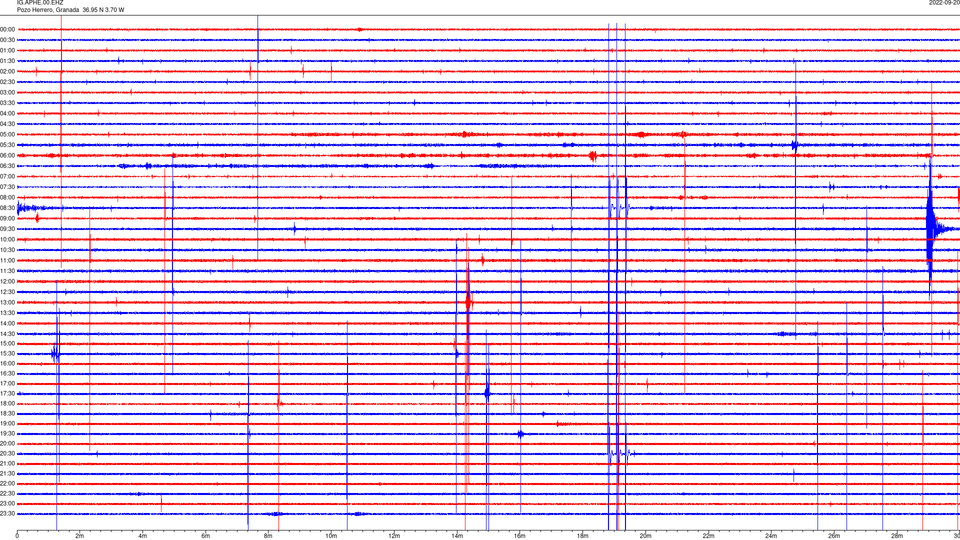Select the 20:30 trace time label
Viewport: 960px width, 540px height.
pyautogui.click(x=7, y=454)
